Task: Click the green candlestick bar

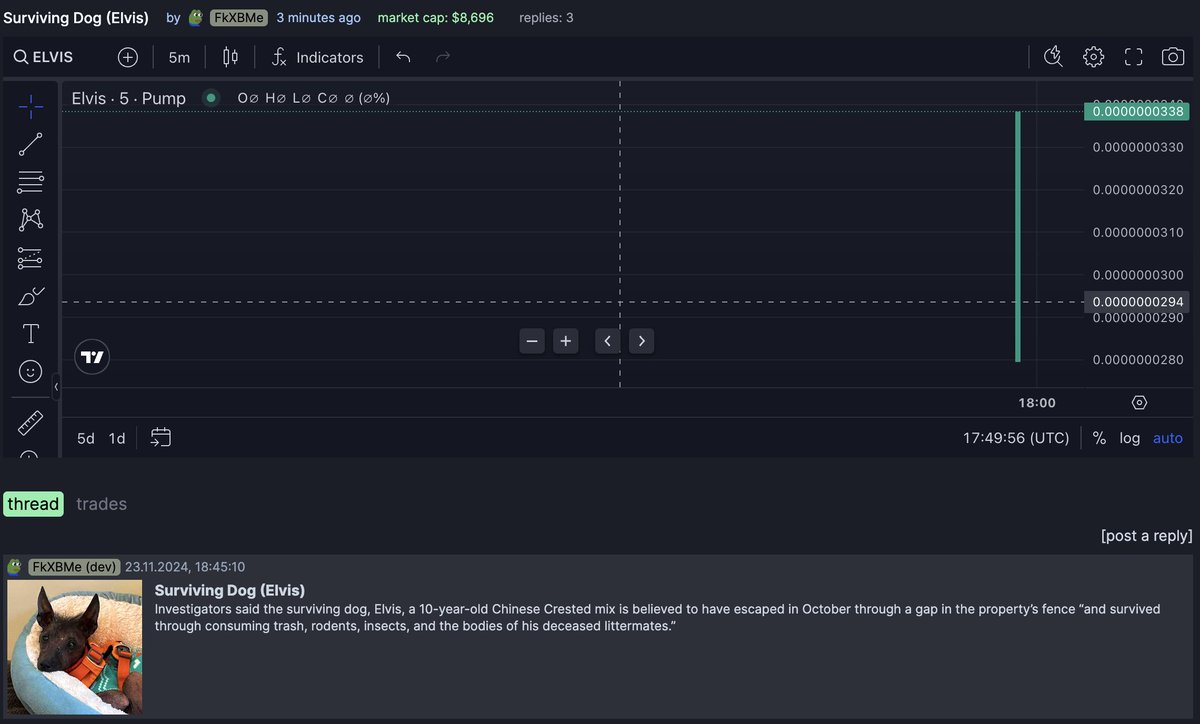Action: coord(1018,236)
